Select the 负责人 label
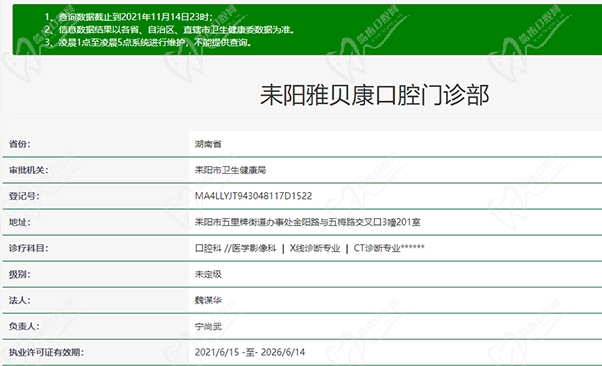This screenshot has width=602, height=366. pyautogui.click(x=24, y=326)
